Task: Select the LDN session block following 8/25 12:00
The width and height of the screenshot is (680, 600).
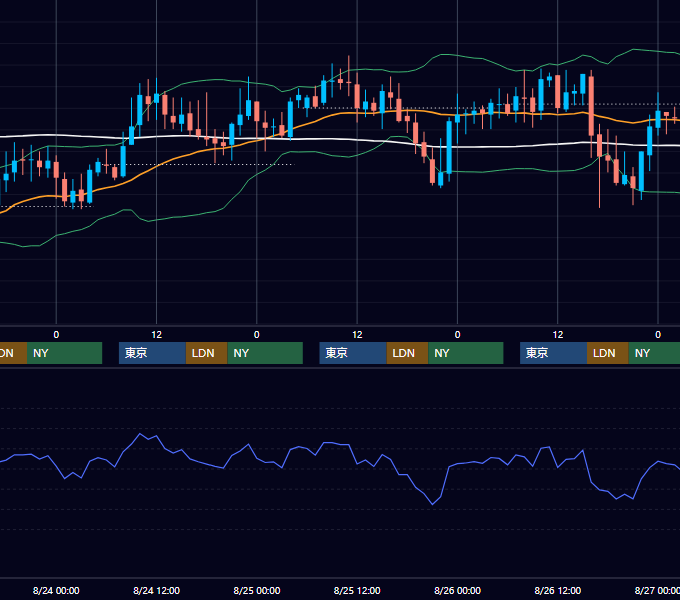Action: (407, 353)
